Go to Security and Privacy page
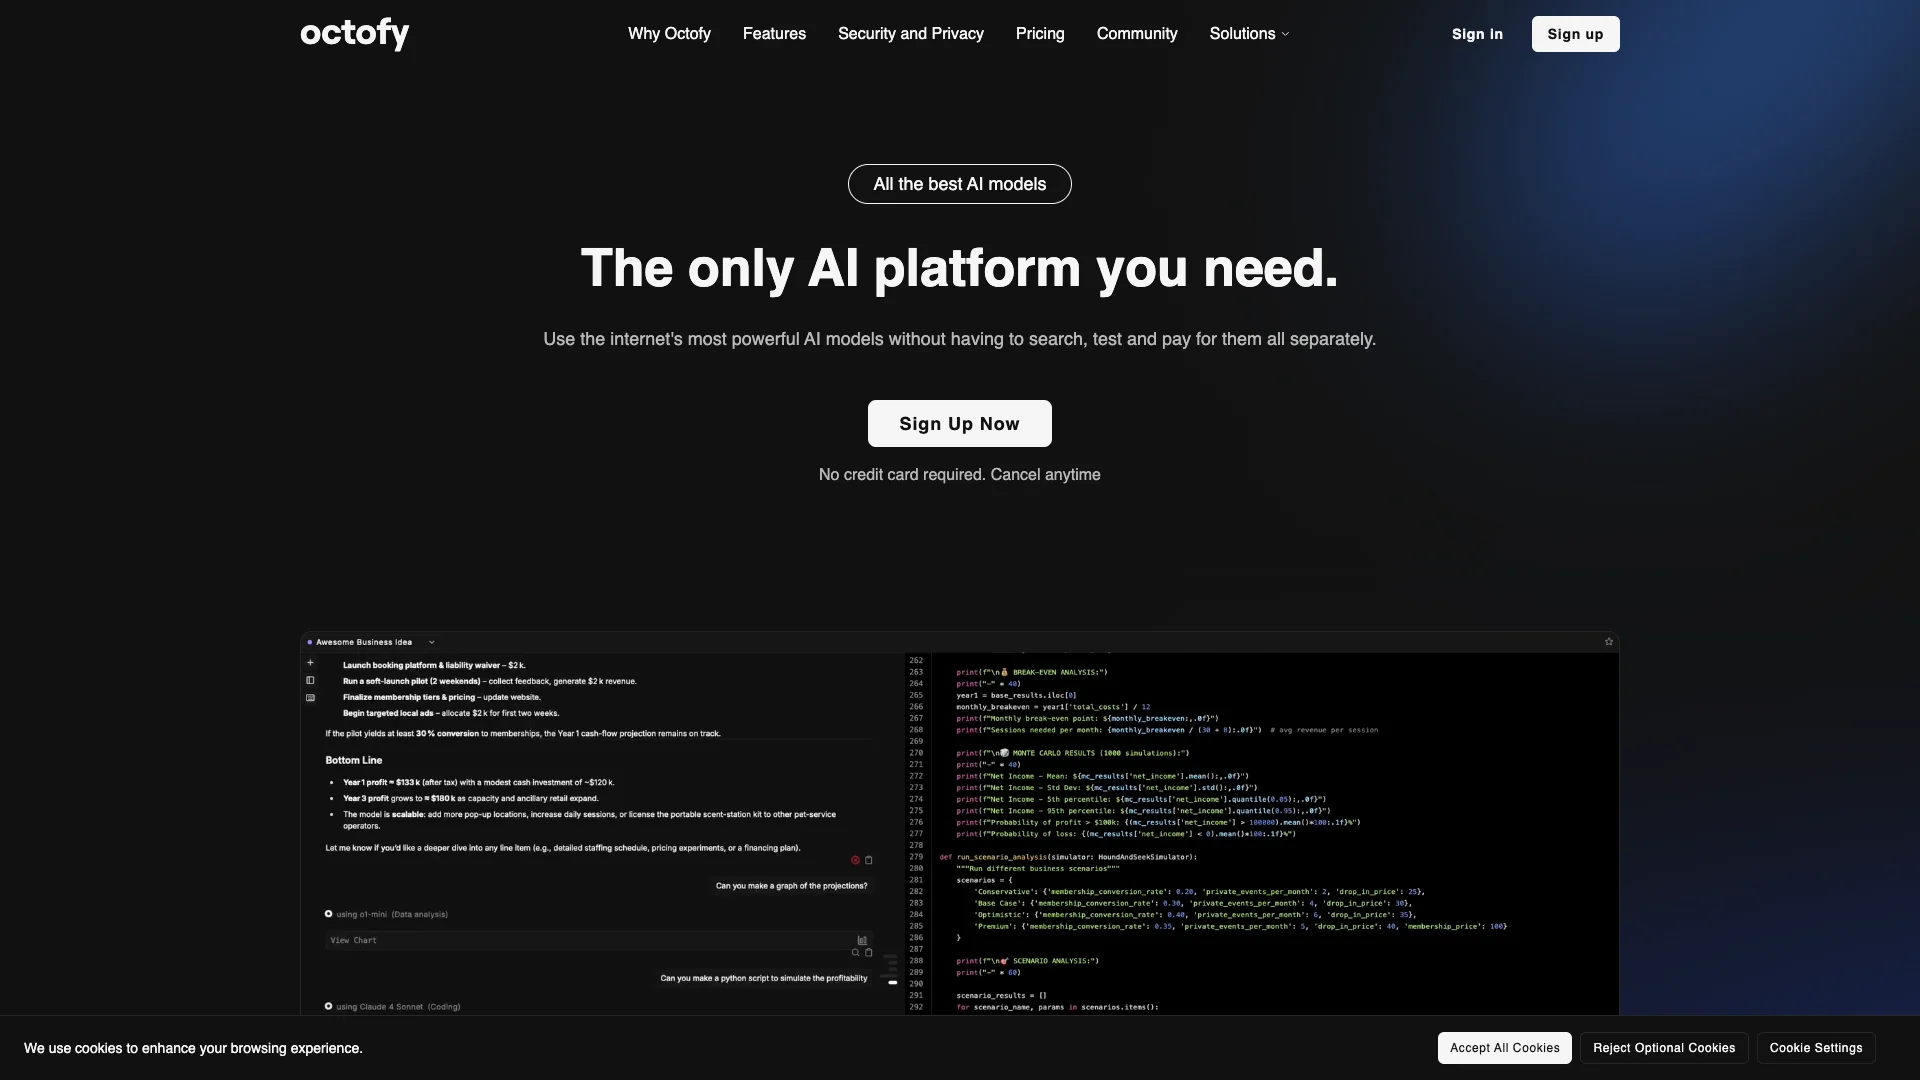 pyautogui.click(x=910, y=33)
